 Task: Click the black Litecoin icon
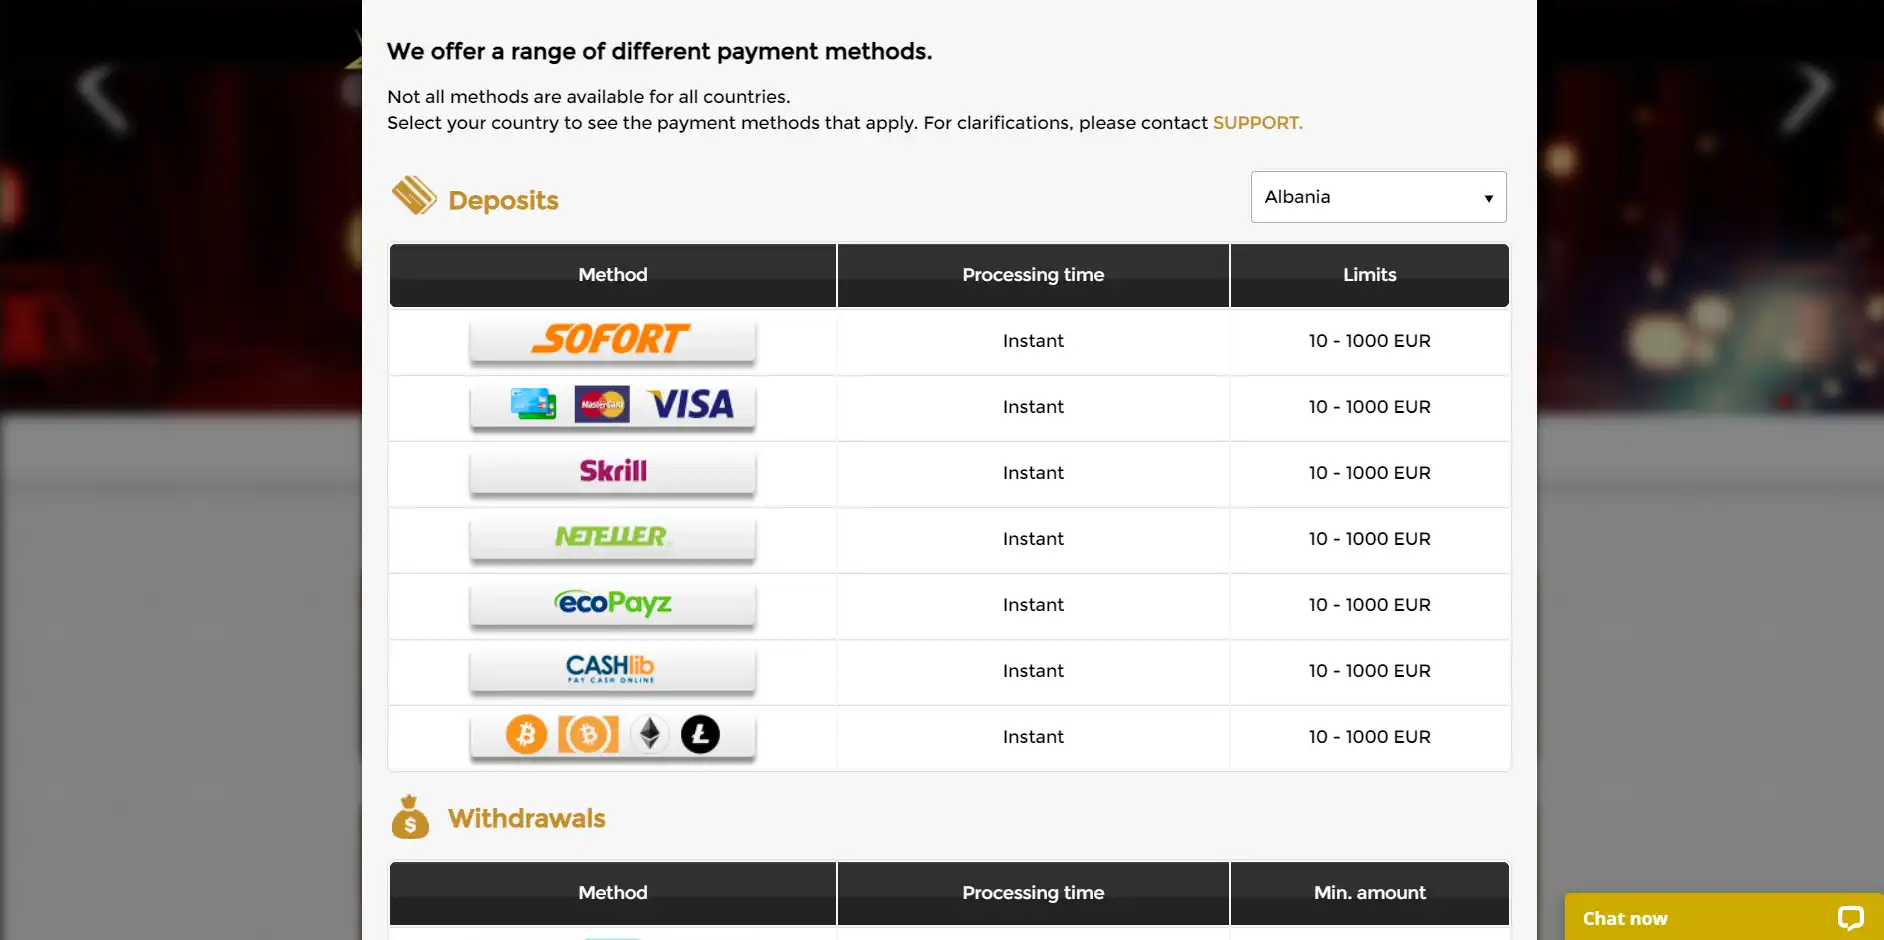(700, 734)
